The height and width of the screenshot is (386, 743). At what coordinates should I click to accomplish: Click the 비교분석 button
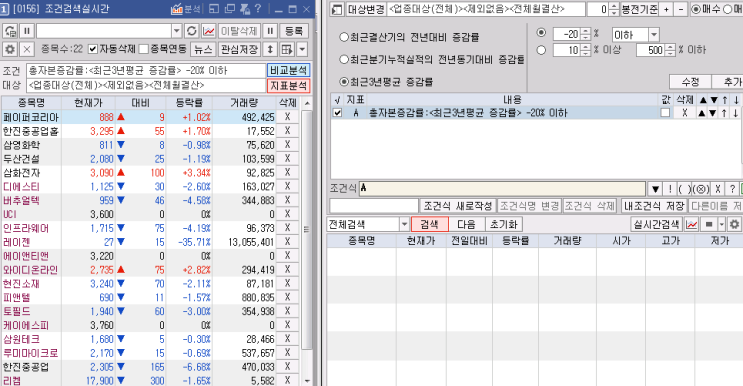[x=288, y=70]
